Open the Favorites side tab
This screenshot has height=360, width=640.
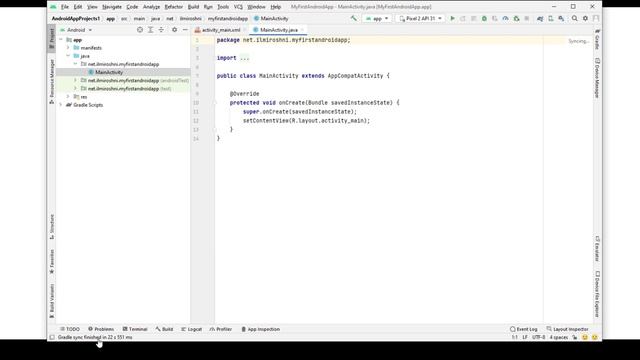[52, 261]
